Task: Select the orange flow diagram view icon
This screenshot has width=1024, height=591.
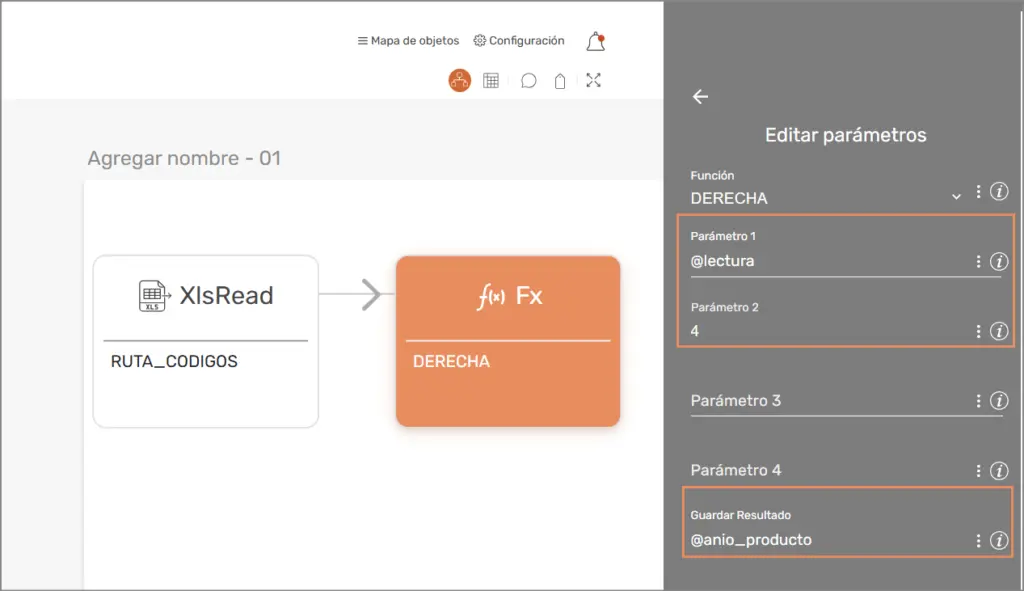Action: point(459,81)
